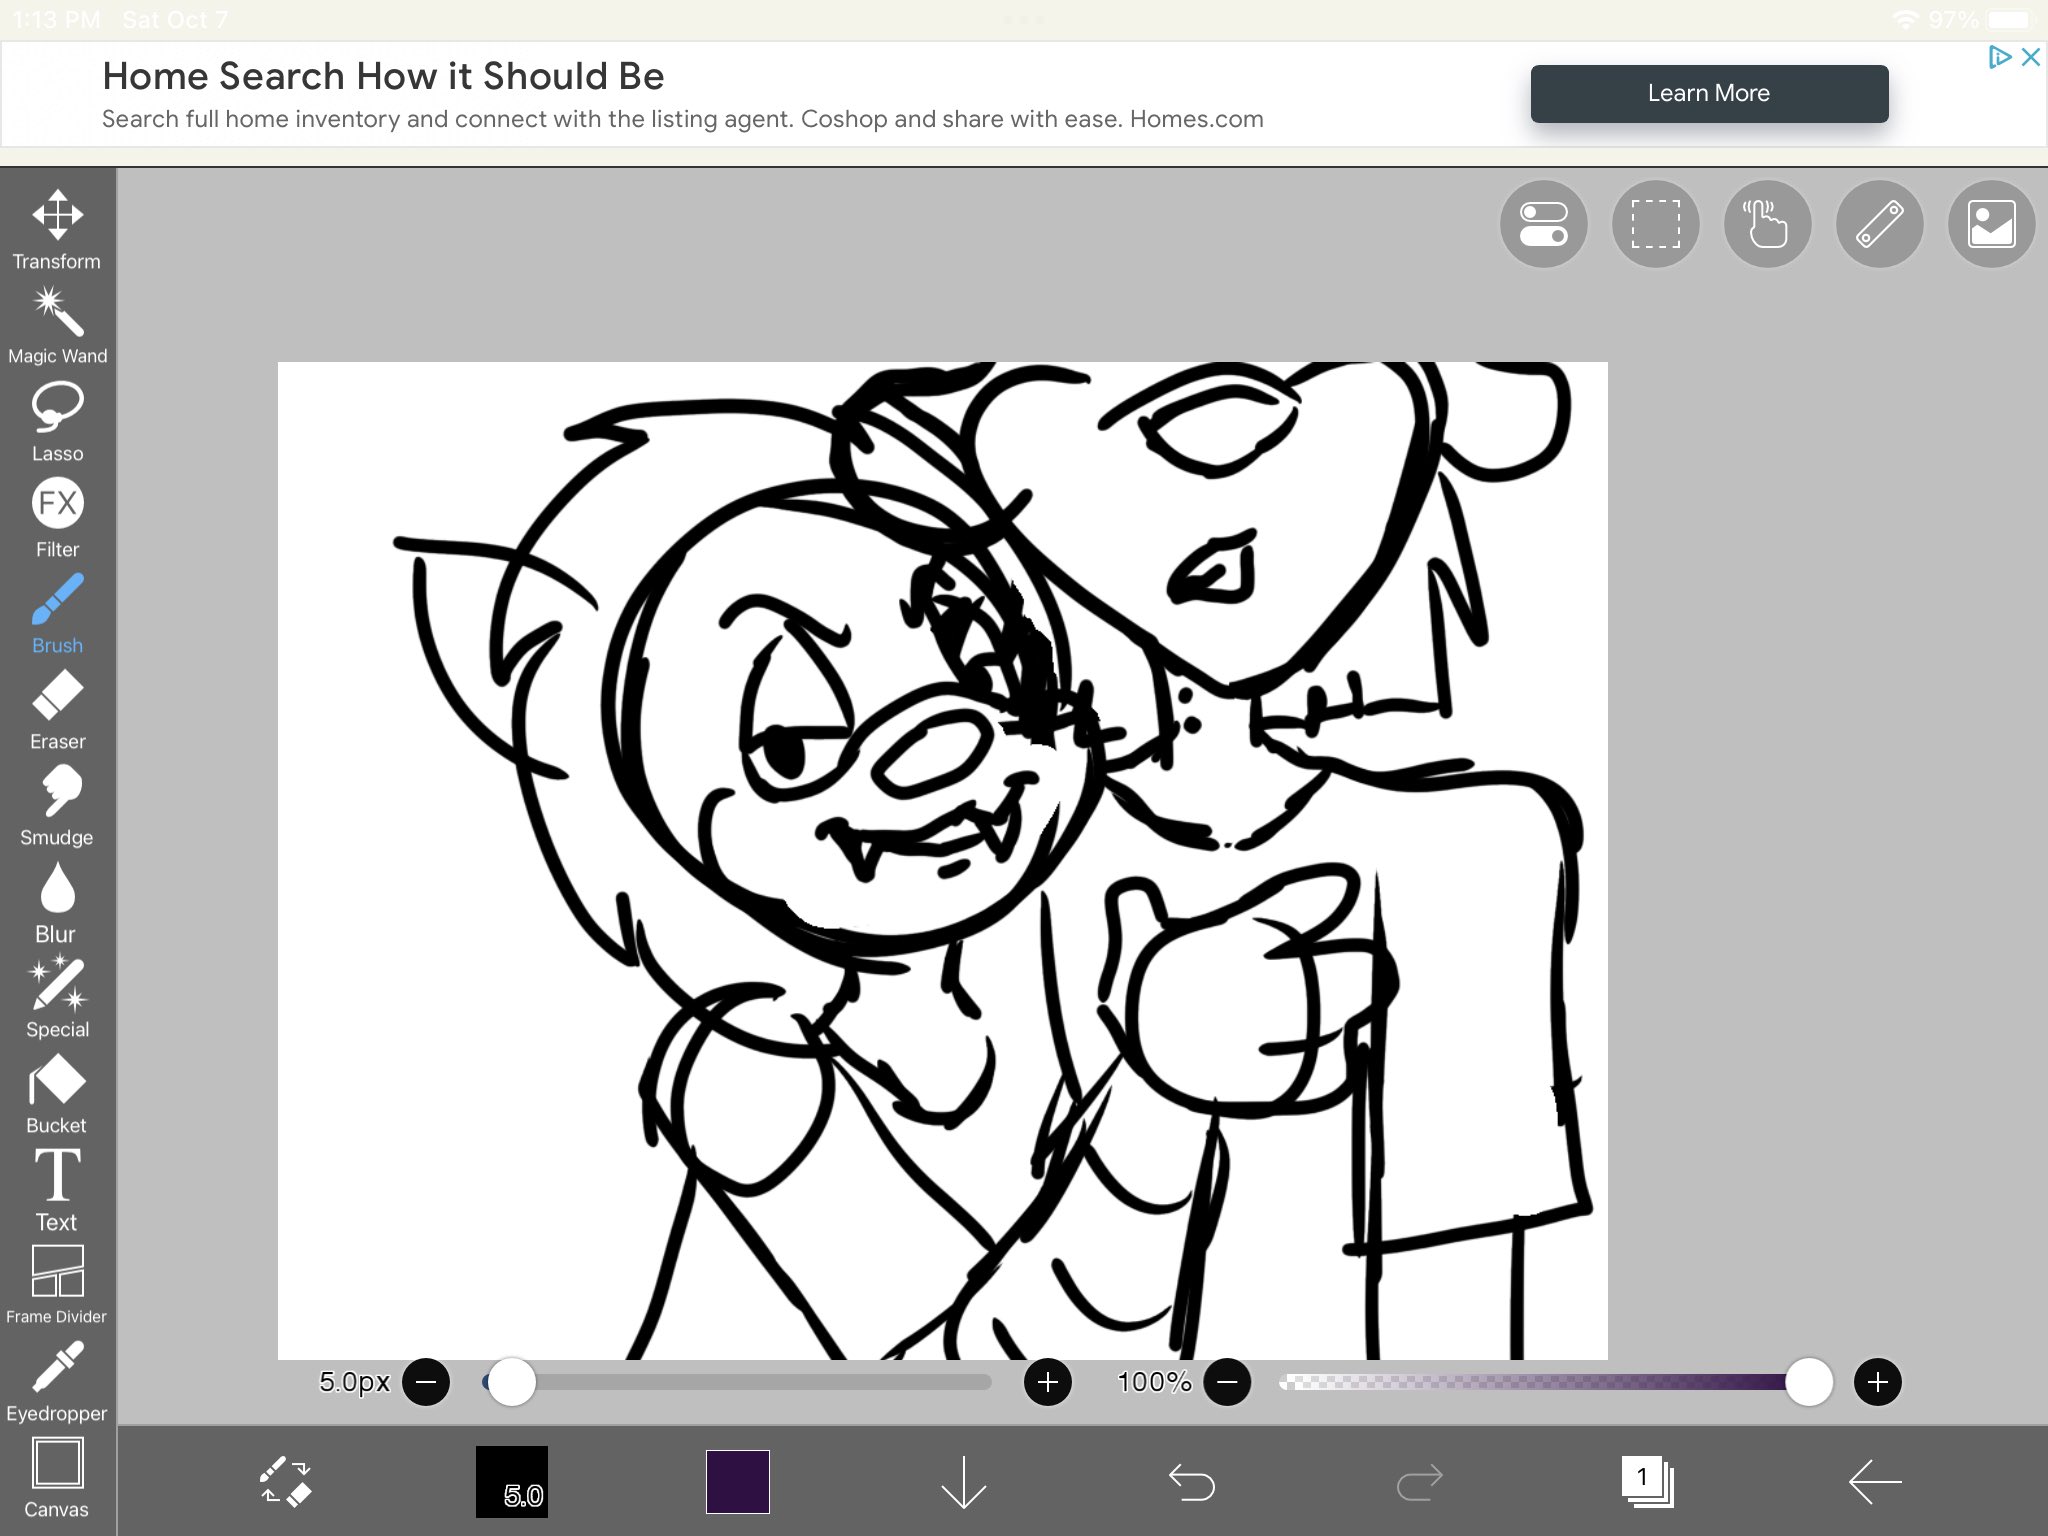The width and height of the screenshot is (2048, 1536).
Task: Open the FX Filter tool
Action: pyautogui.click(x=57, y=517)
